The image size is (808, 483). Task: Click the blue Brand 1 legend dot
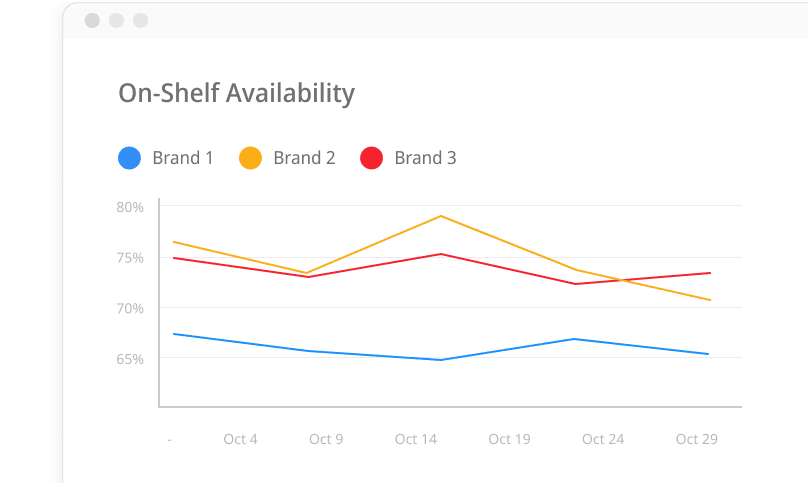click(x=129, y=158)
